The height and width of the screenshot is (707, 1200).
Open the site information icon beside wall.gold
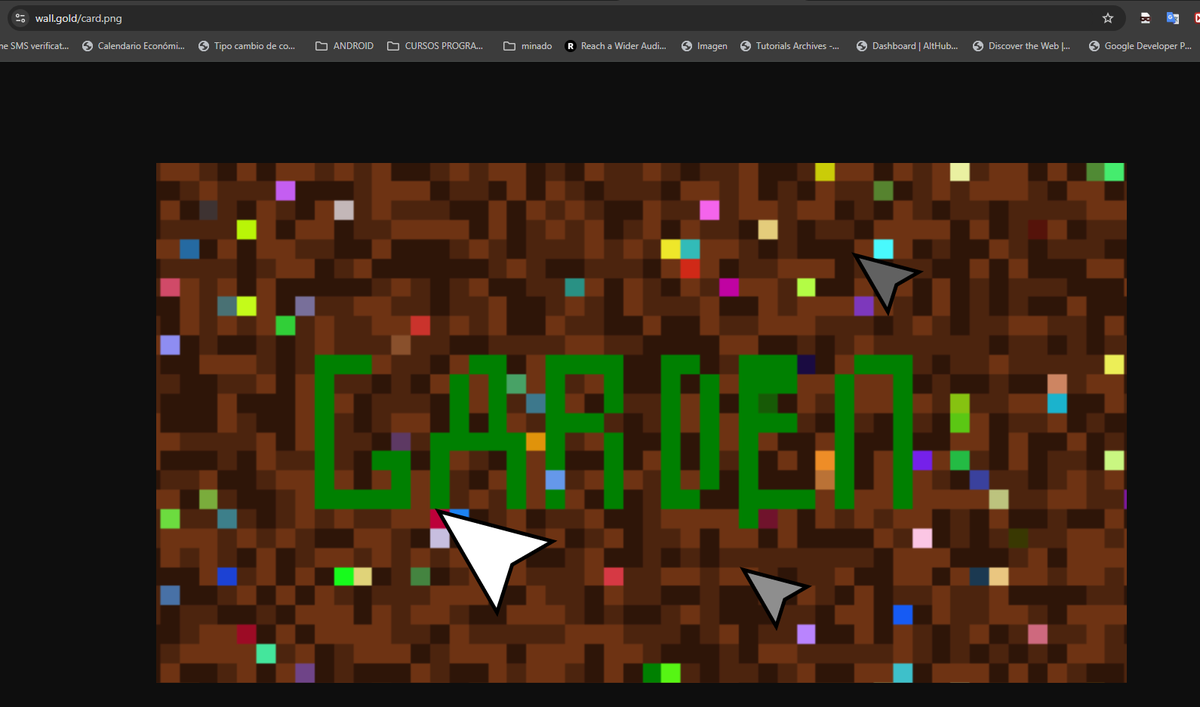[x=19, y=18]
